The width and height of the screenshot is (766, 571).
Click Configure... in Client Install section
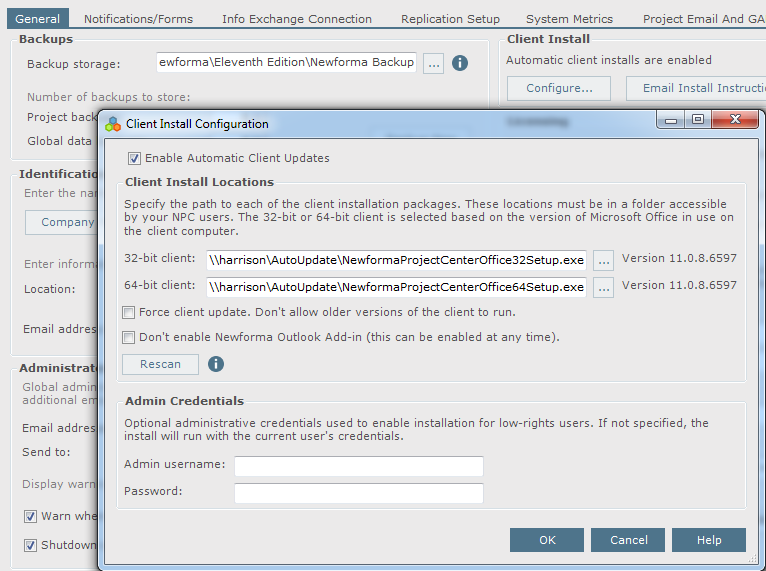pos(559,88)
